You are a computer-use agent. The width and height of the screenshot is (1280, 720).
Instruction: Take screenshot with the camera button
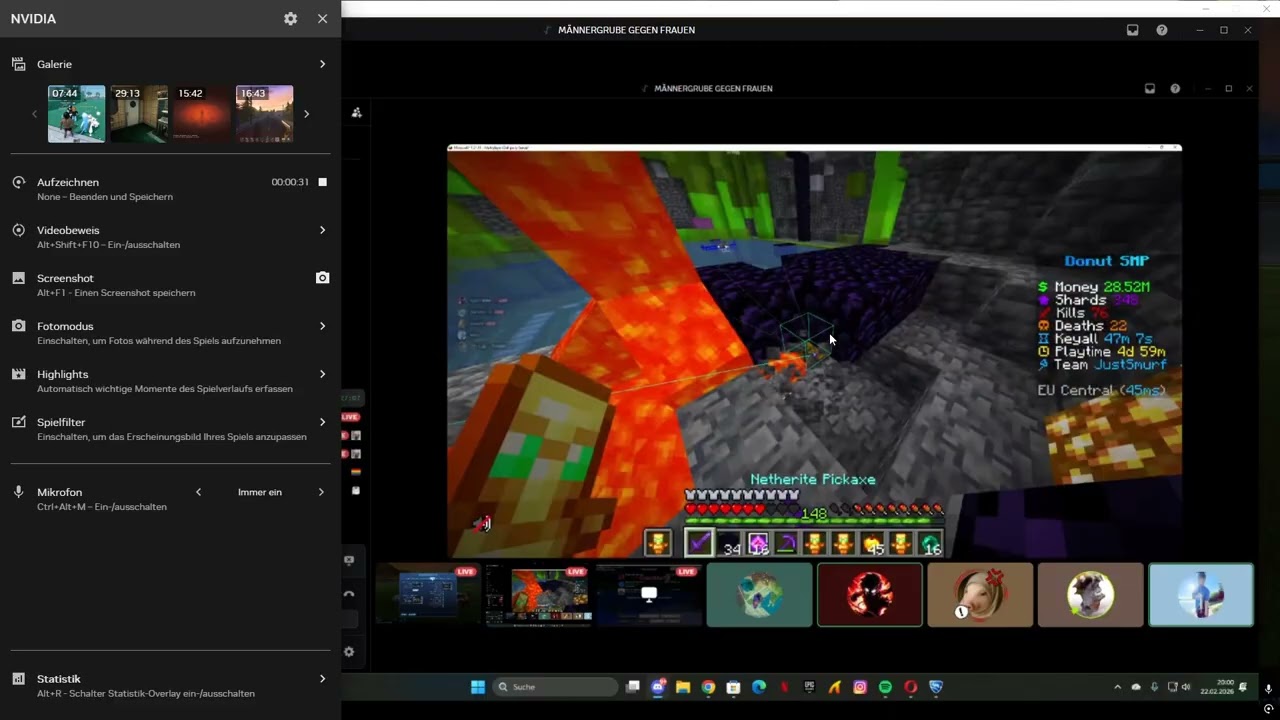(322, 278)
